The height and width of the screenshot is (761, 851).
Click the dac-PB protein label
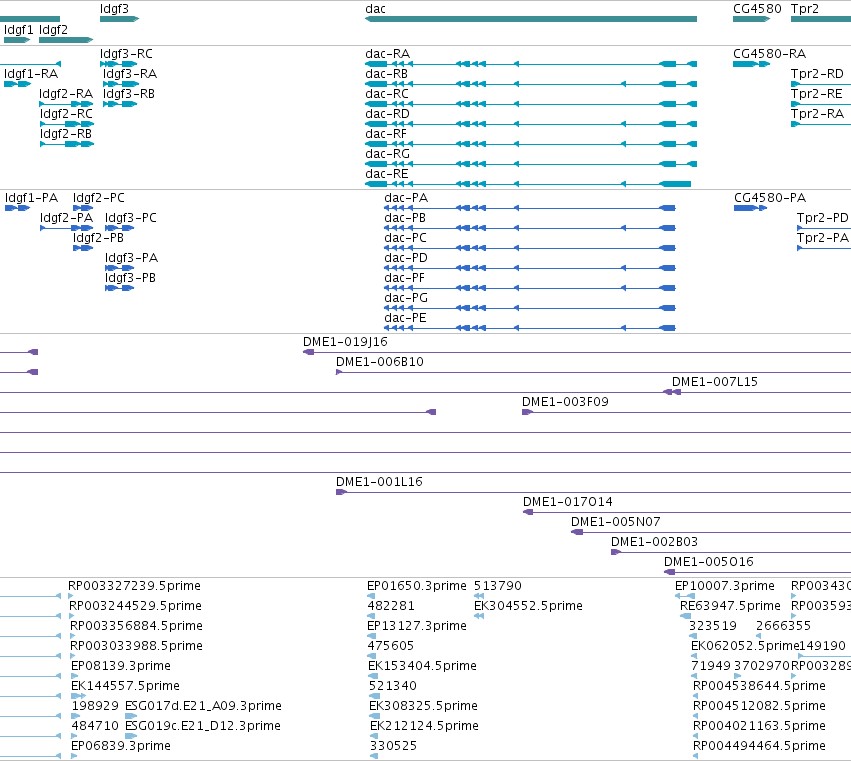tap(405, 218)
